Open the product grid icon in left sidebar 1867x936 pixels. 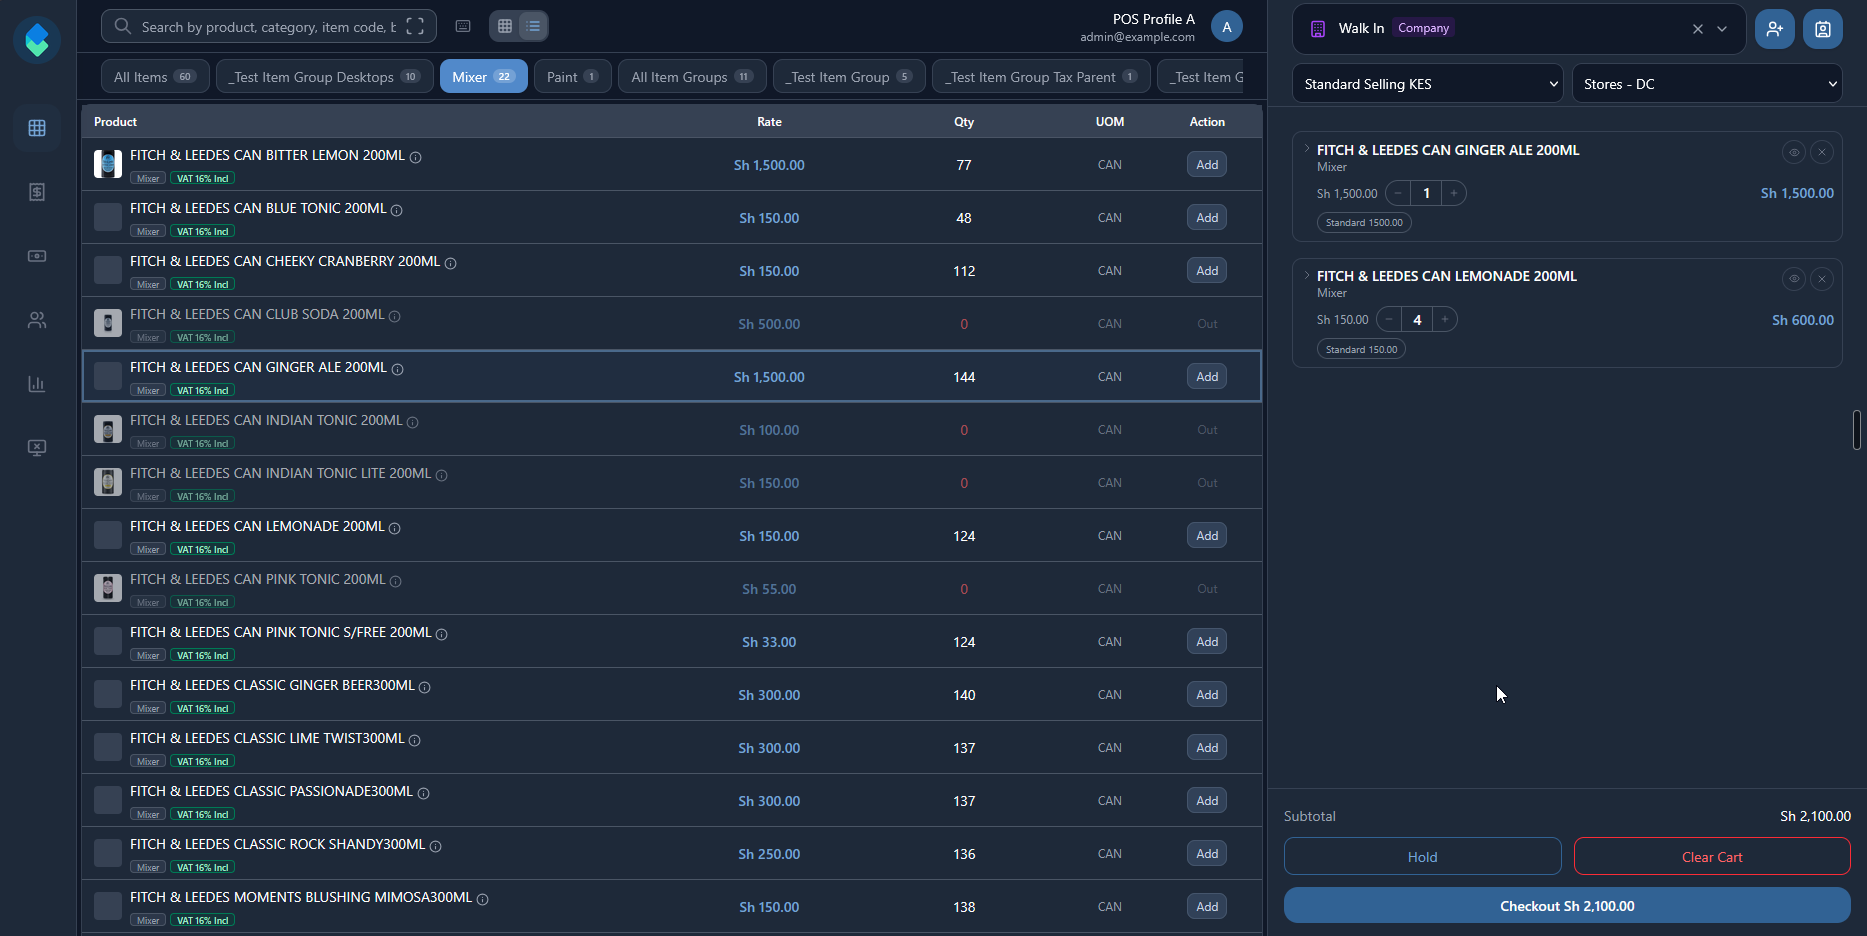(x=37, y=128)
